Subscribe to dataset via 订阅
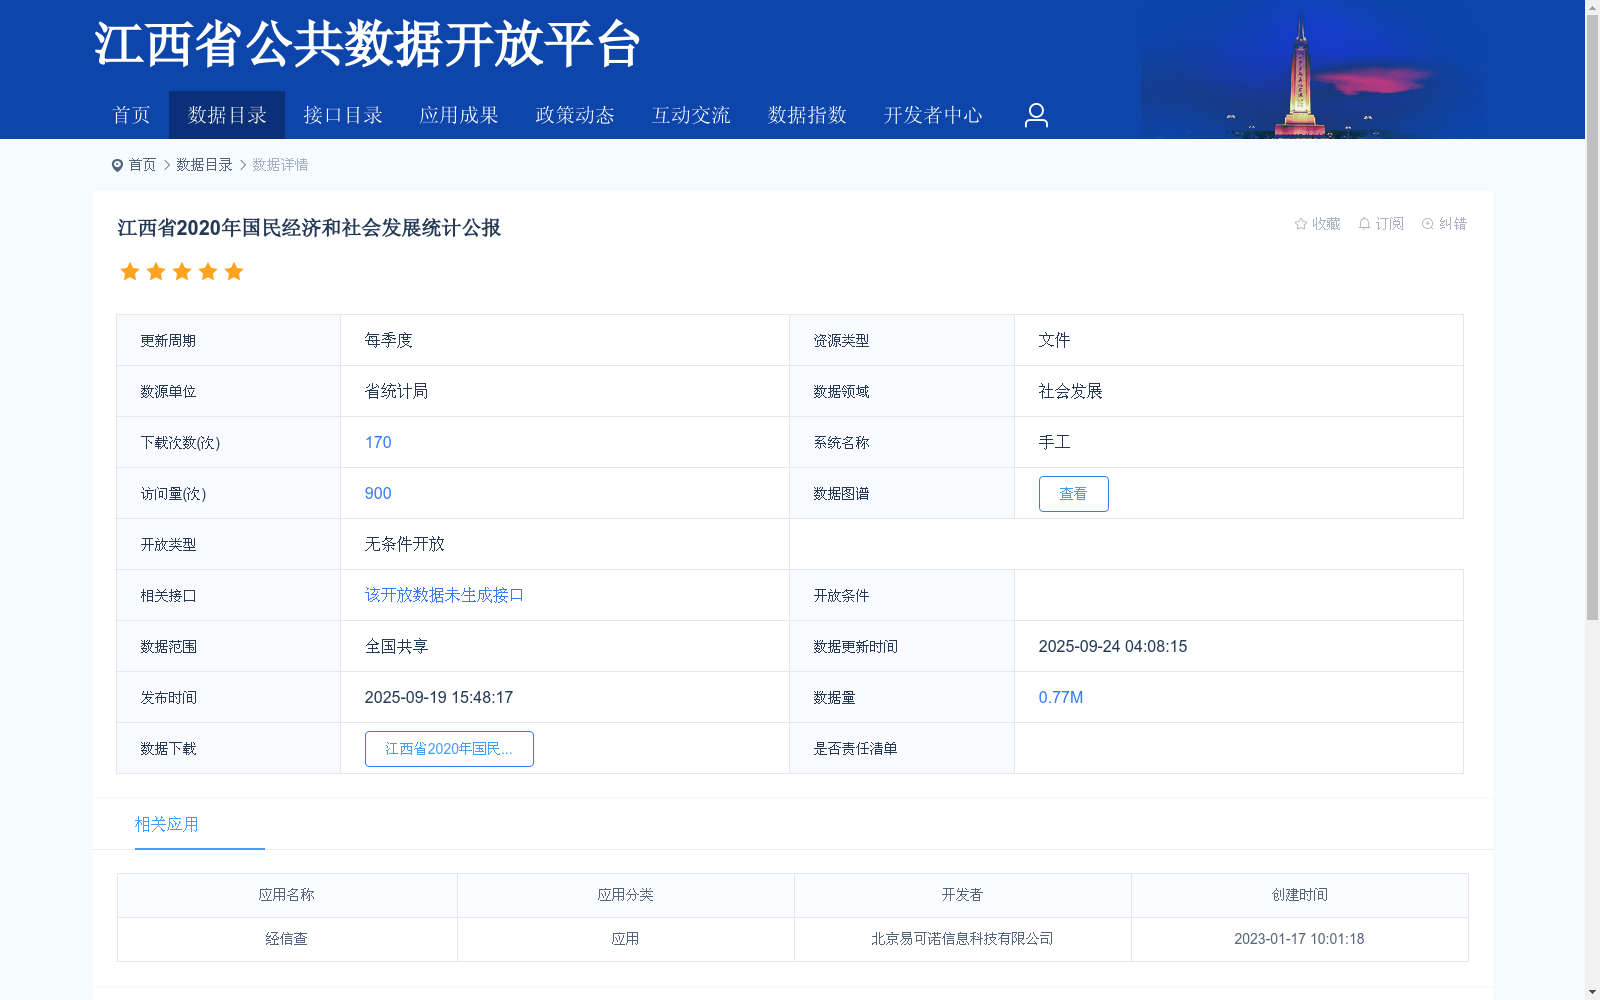 (x=1381, y=224)
